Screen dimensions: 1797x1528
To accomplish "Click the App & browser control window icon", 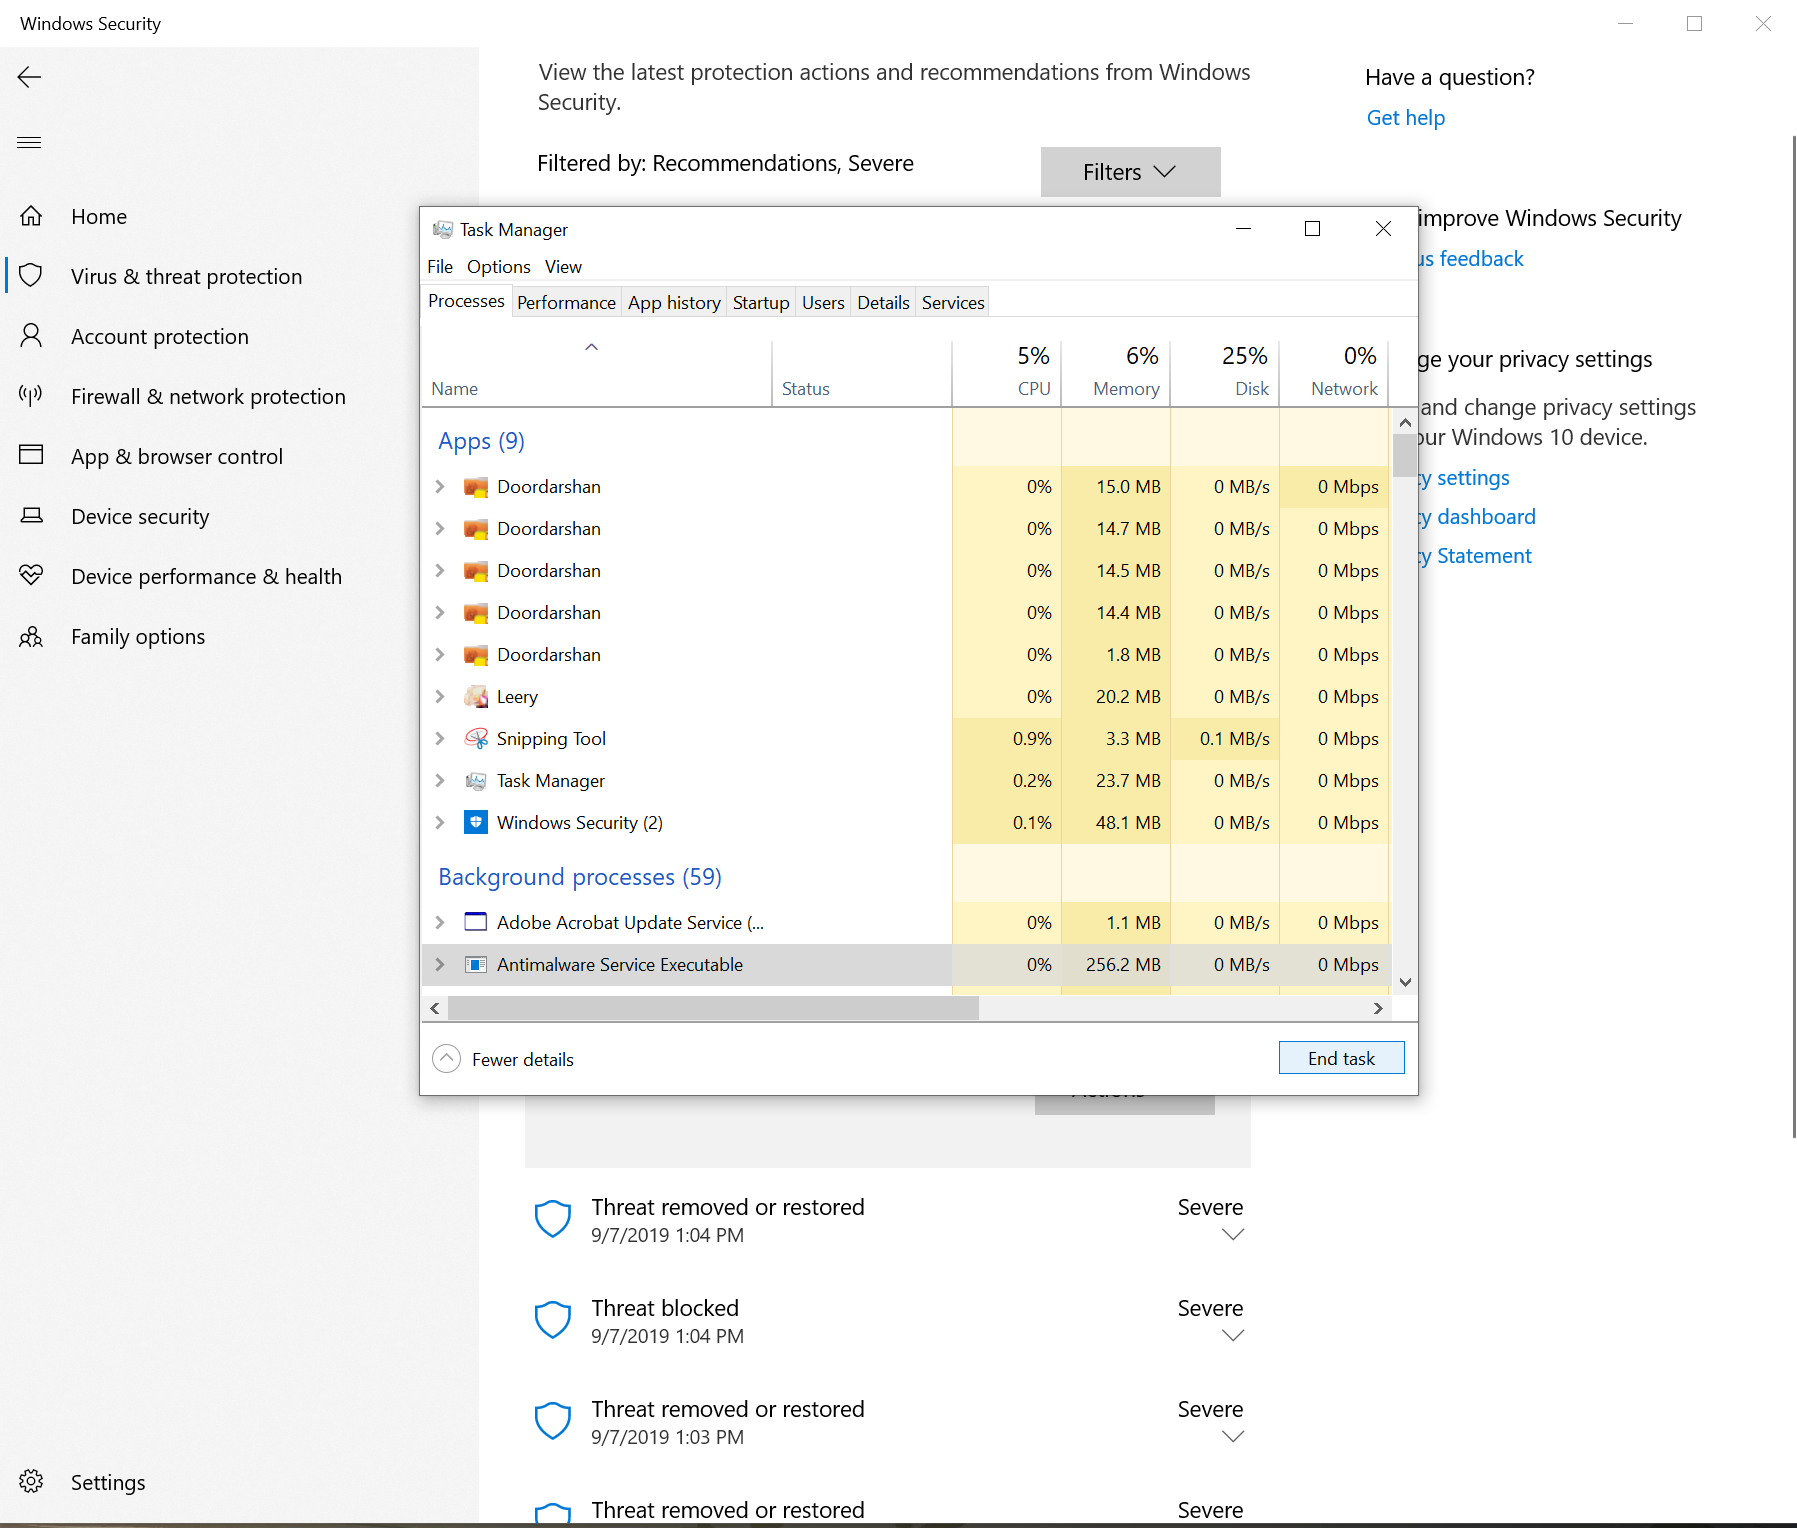I will (31, 455).
